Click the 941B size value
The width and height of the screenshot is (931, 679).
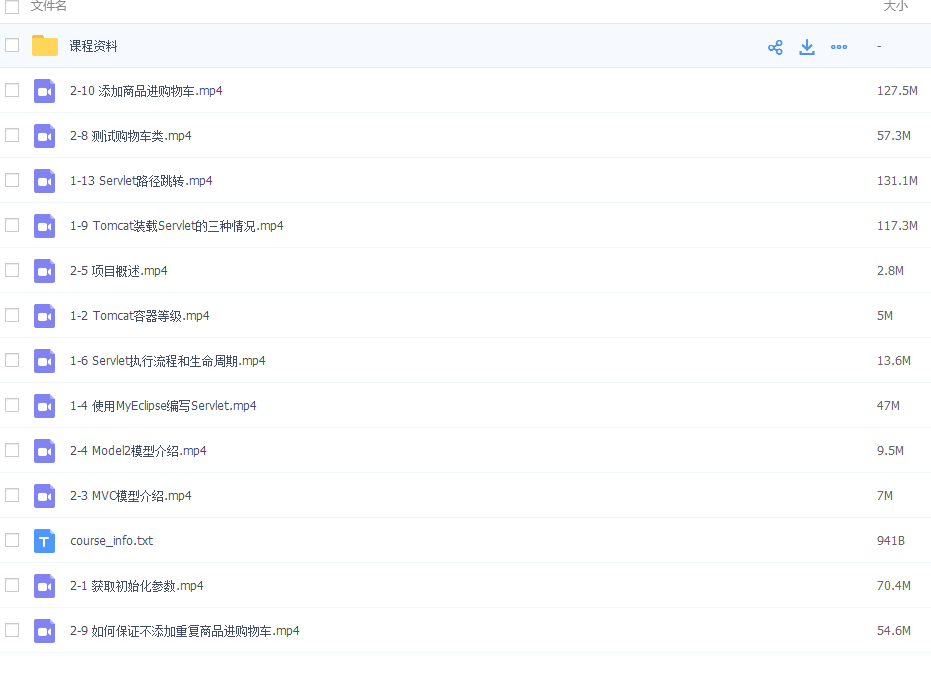(891, 541)
